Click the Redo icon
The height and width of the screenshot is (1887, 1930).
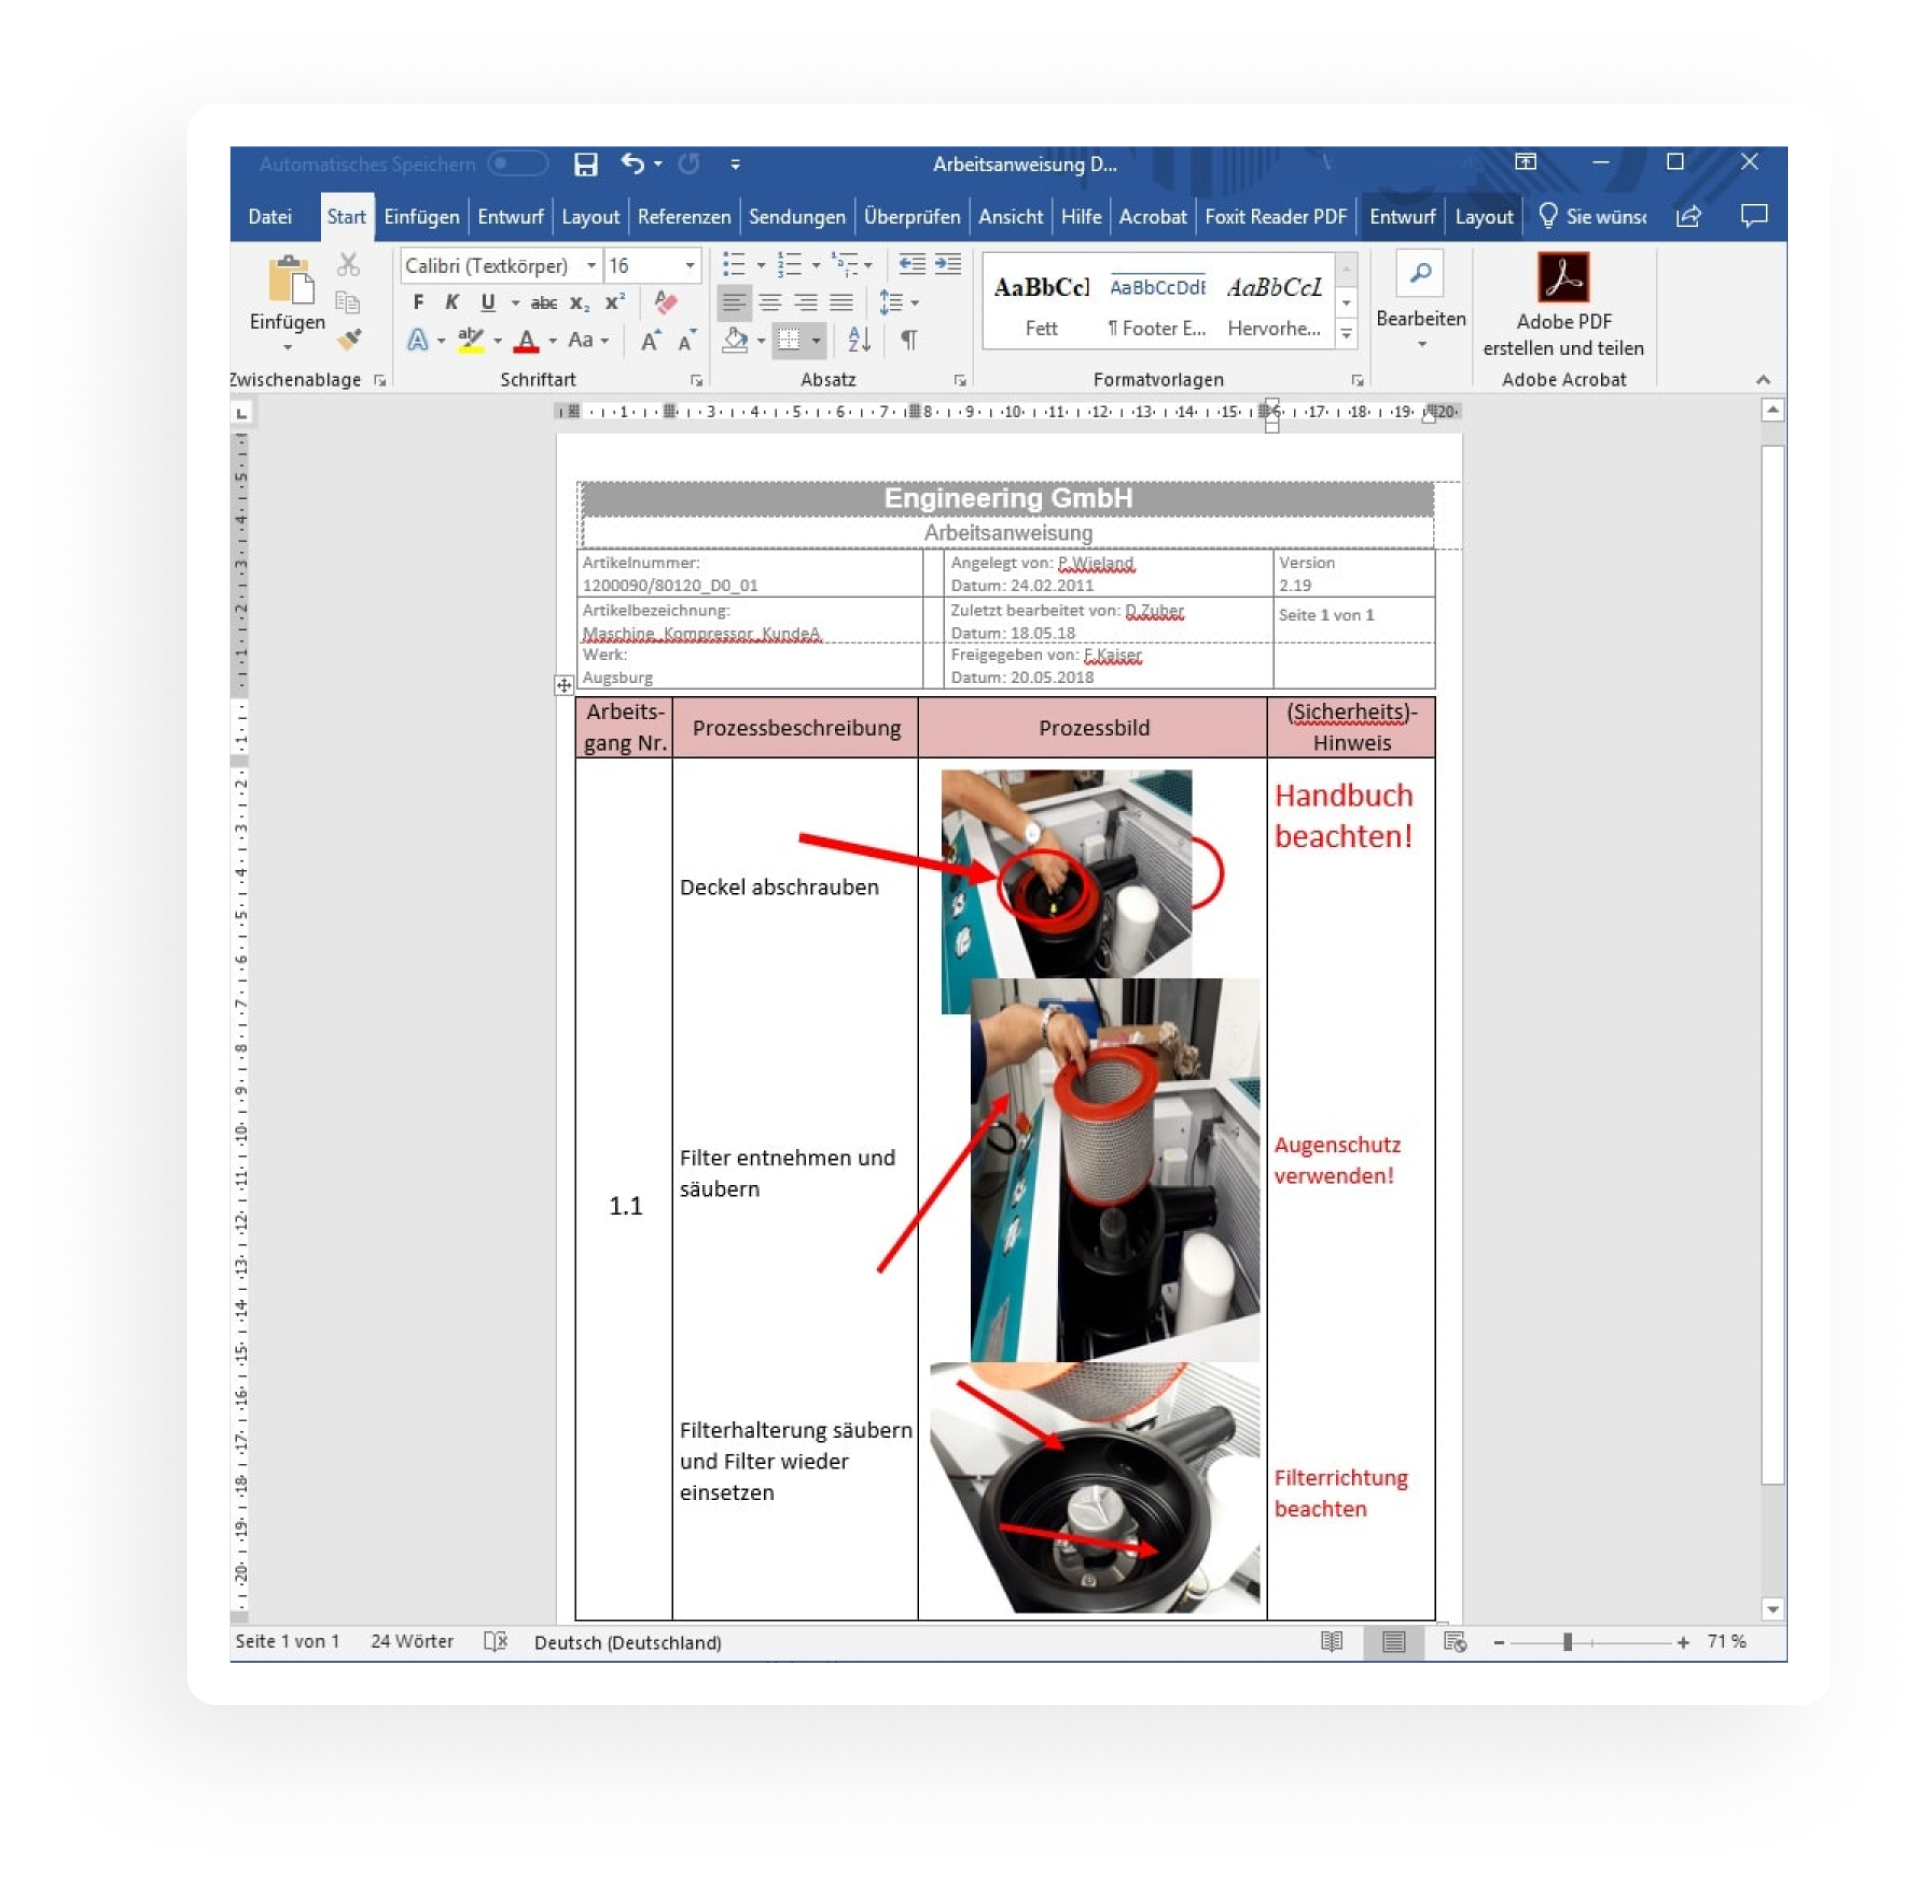click(689, 163)
